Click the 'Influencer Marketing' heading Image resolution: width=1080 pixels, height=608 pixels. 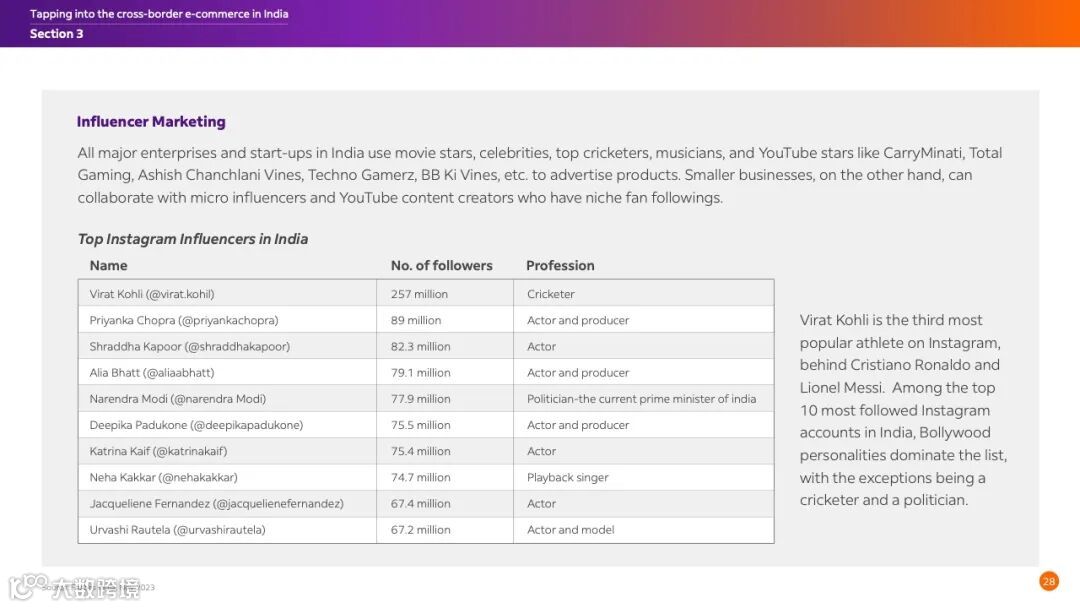pos(151,122)
